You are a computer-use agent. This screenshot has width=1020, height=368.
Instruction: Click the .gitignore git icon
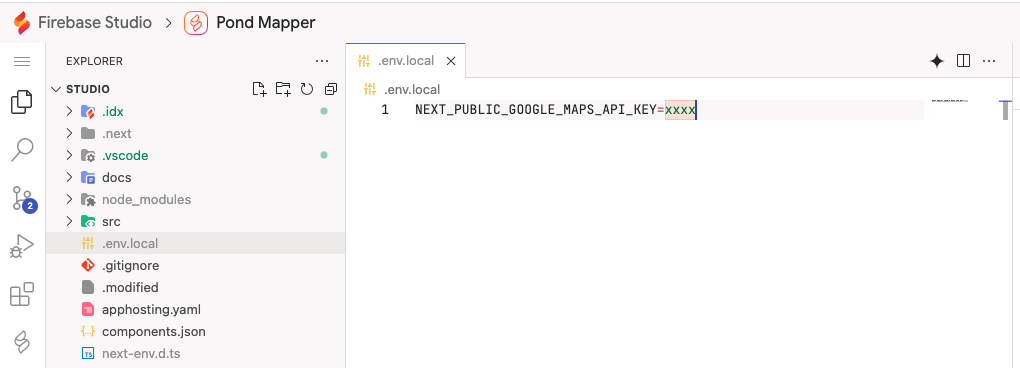(x=88, y=265)
